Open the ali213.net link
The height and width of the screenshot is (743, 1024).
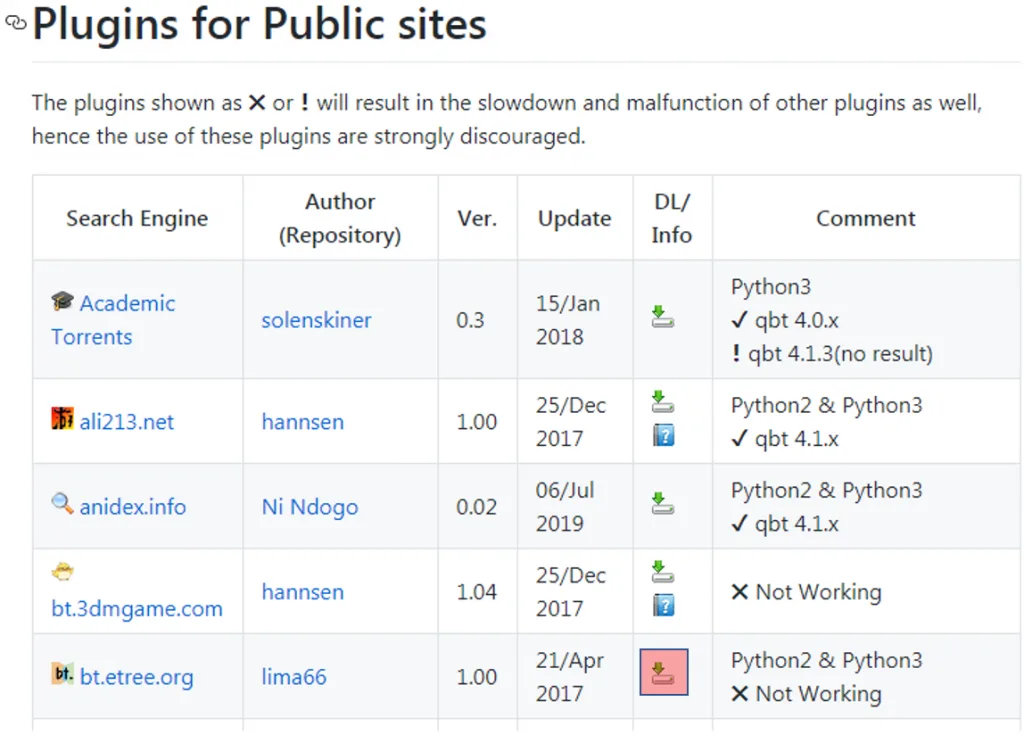127,422
